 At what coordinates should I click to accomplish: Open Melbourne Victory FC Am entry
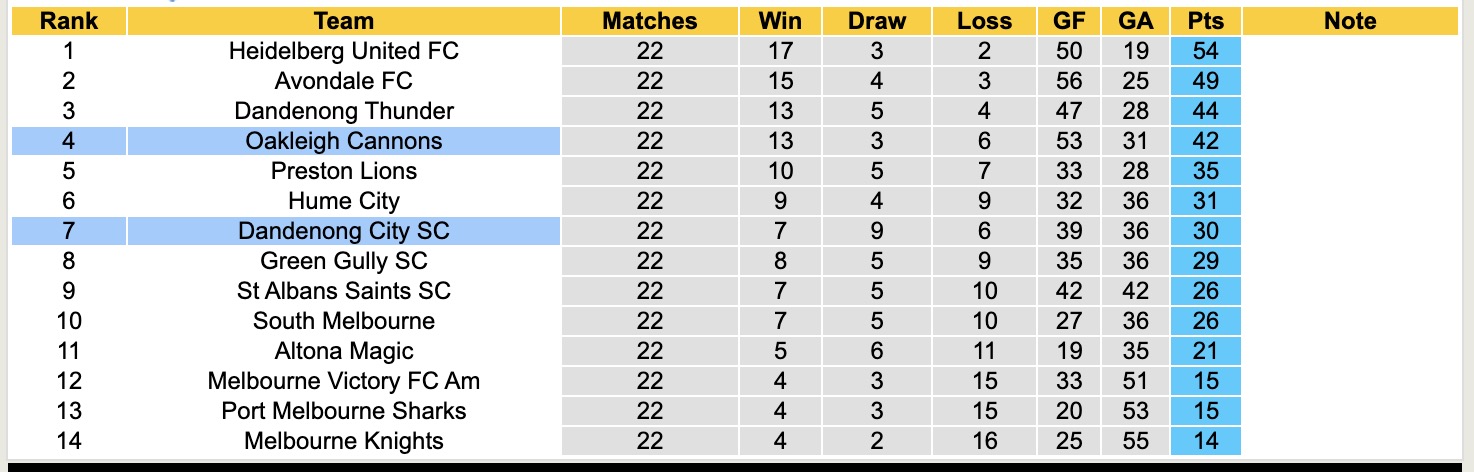click(343, 381)
